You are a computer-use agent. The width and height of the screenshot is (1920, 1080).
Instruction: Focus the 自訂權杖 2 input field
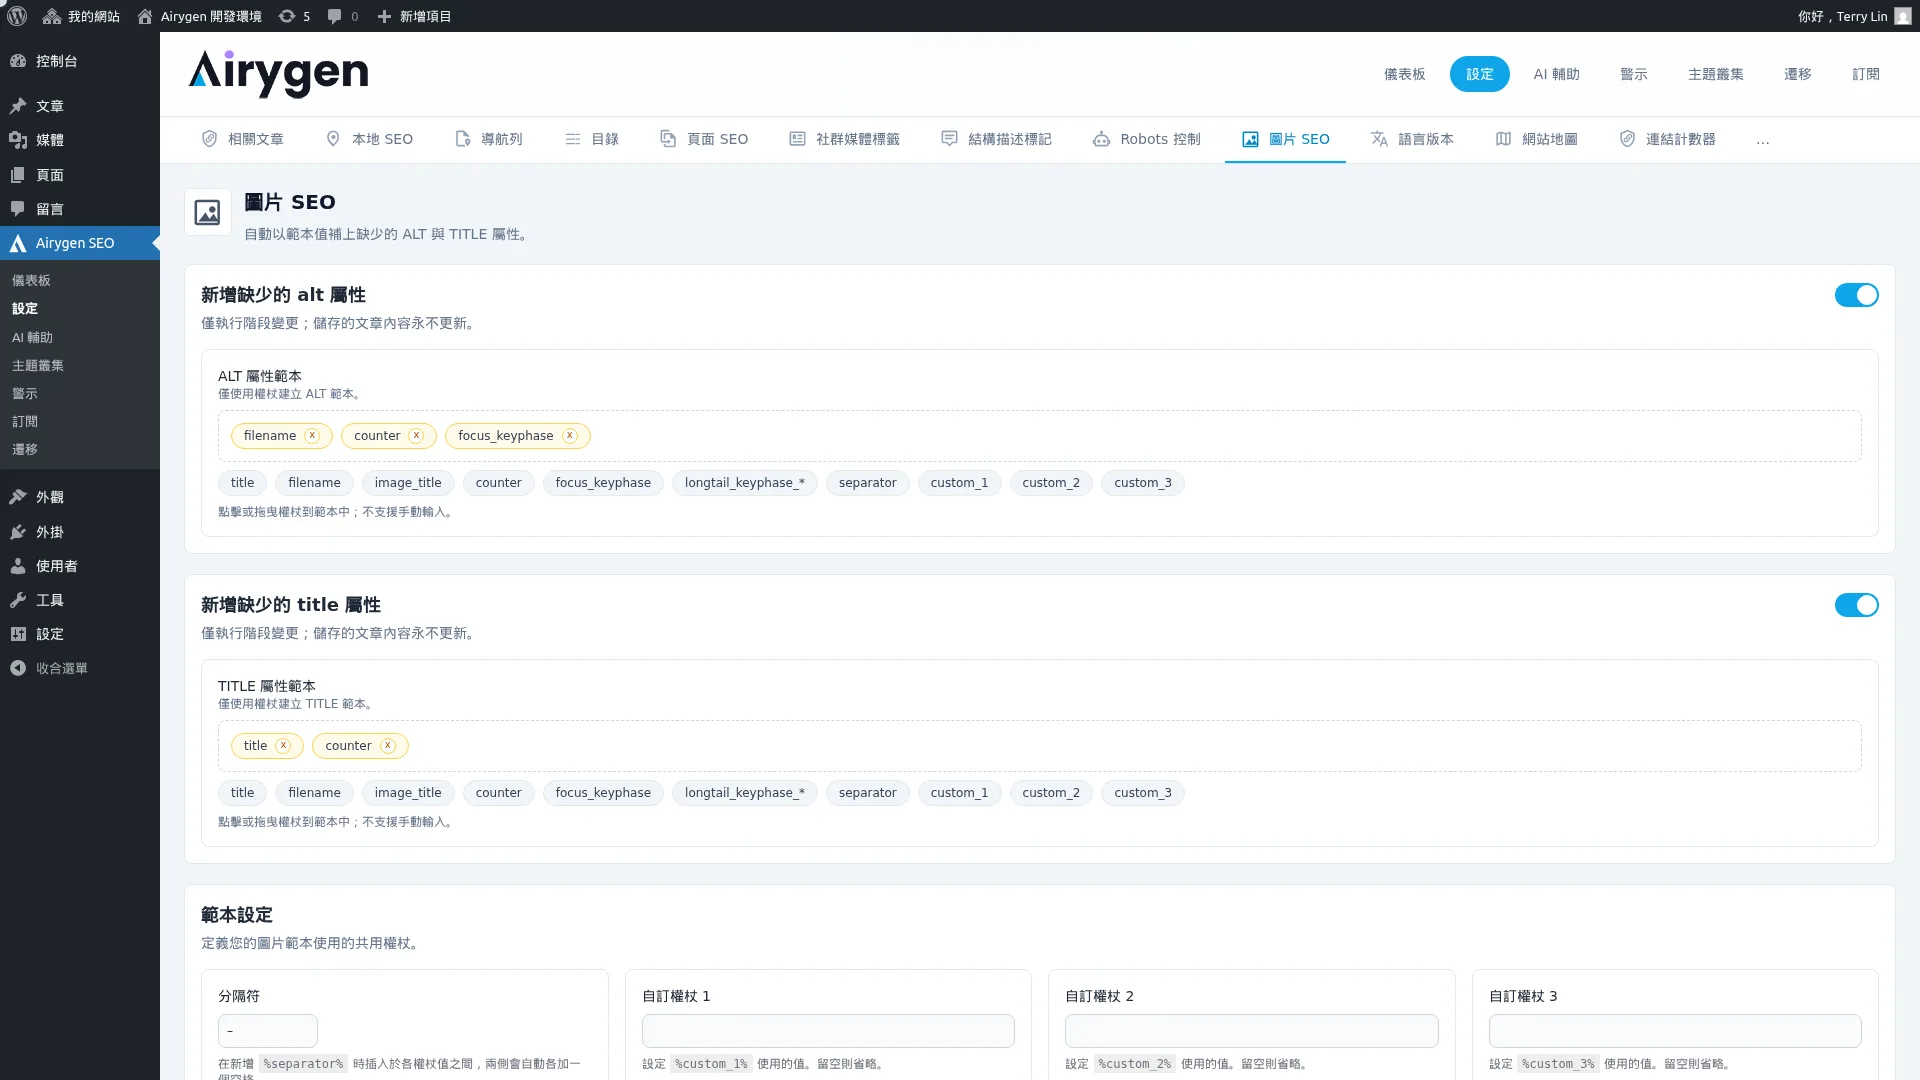point(1251,1031)
